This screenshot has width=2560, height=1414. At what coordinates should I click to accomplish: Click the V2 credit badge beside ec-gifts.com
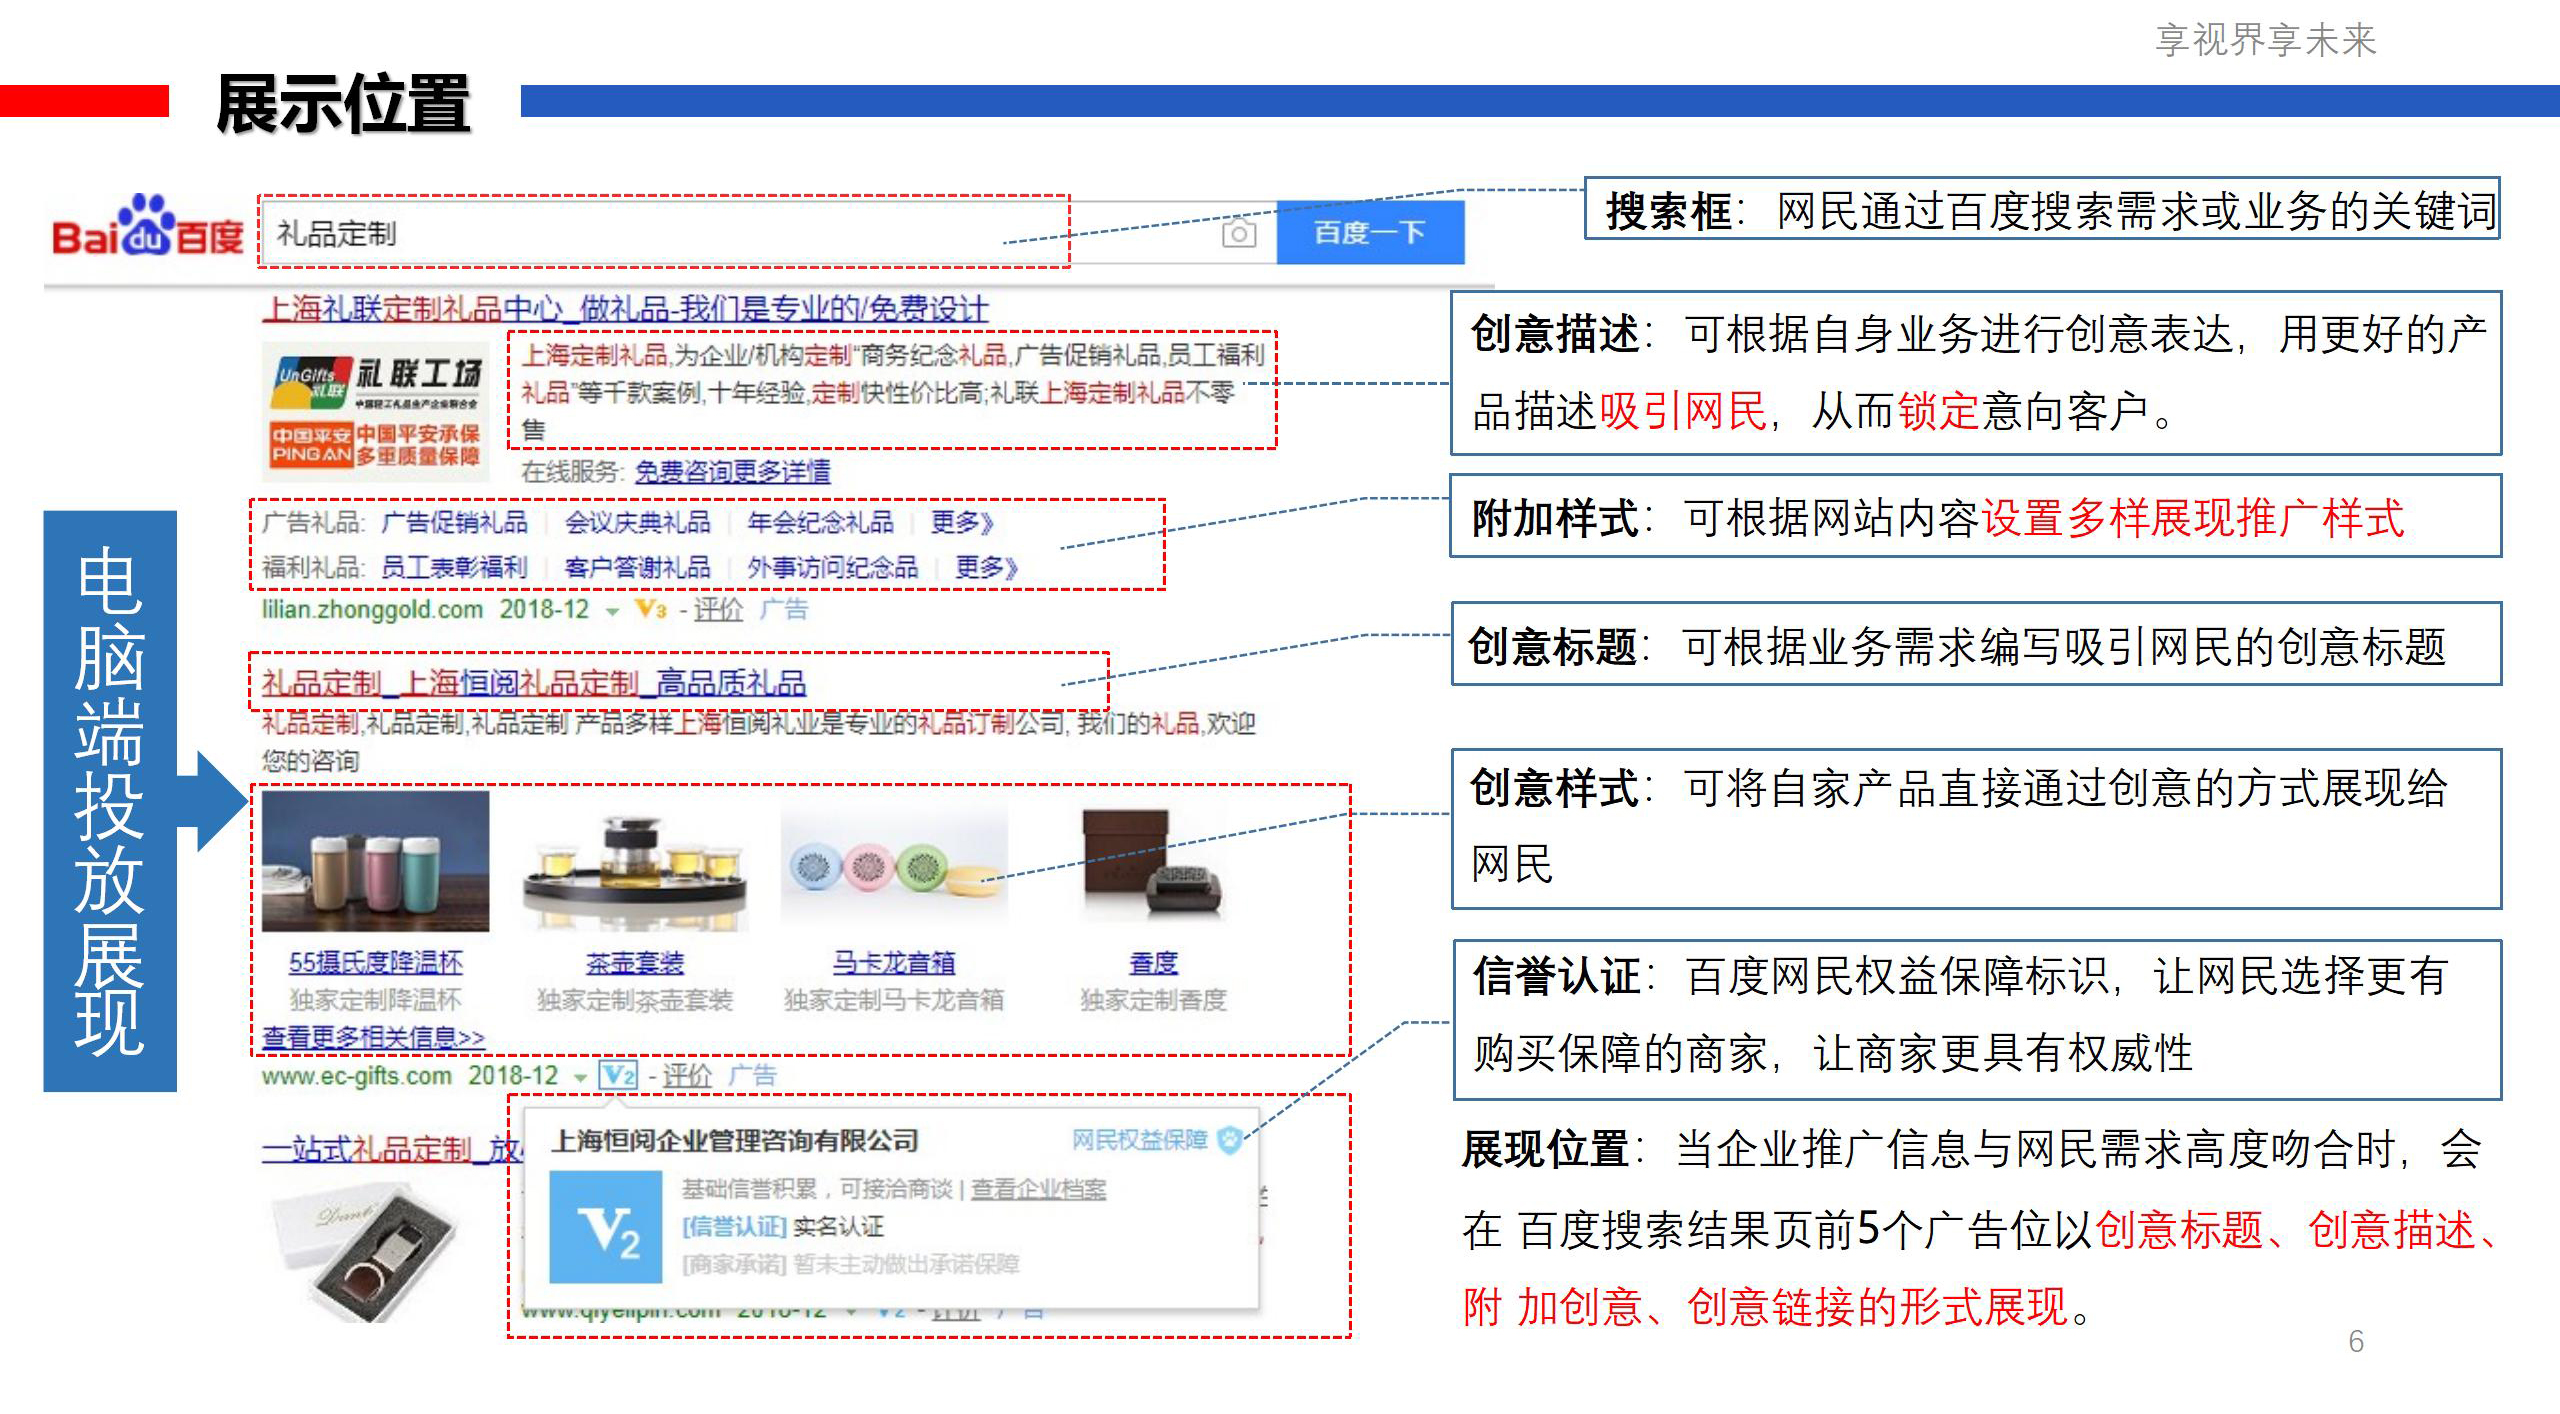[618, 1075]
